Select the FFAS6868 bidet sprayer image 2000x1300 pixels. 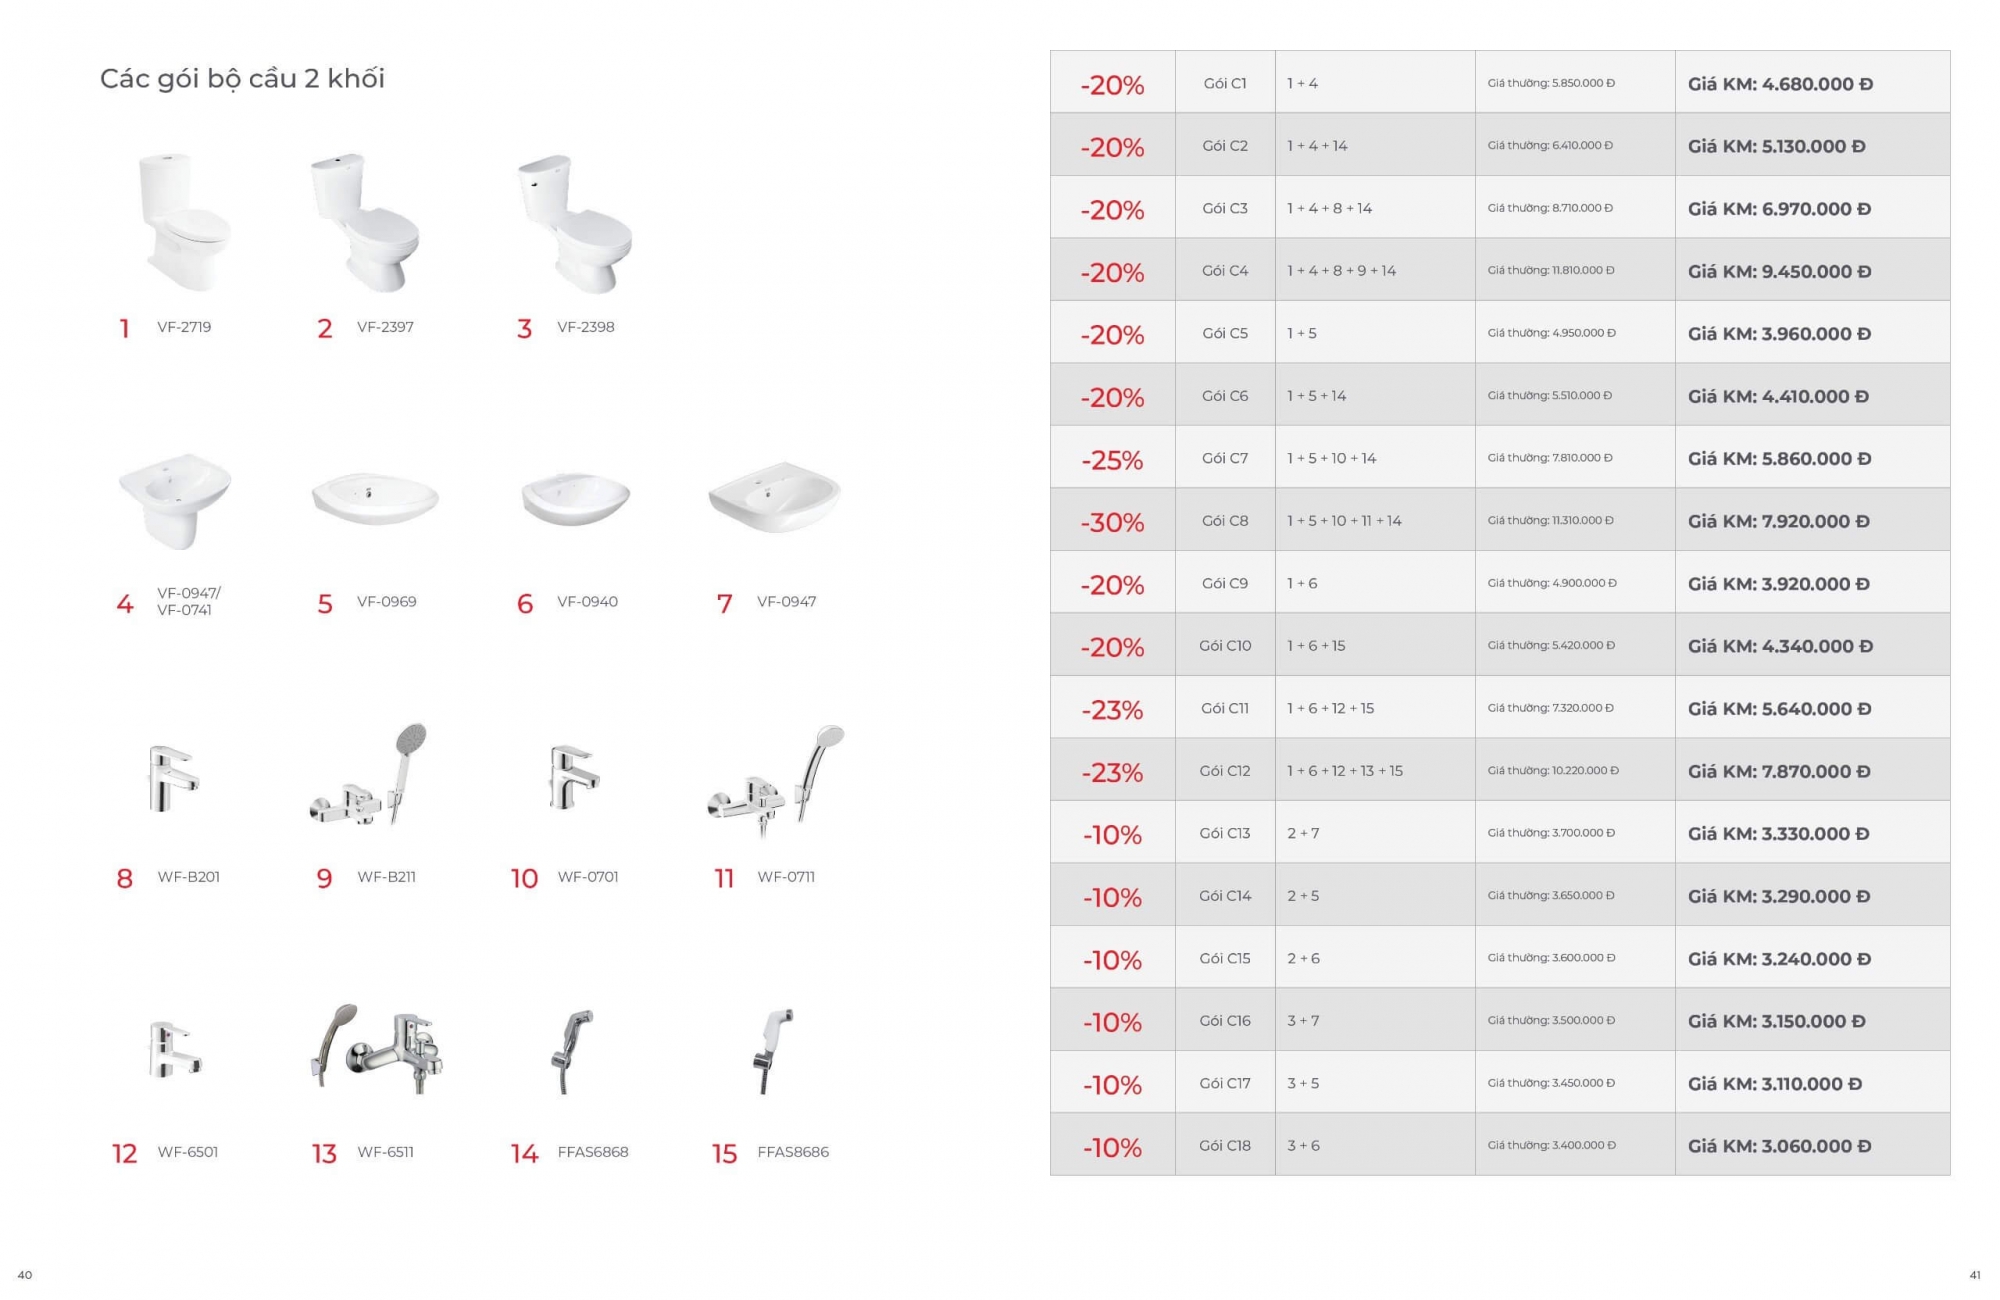[x=574, y=1050]
